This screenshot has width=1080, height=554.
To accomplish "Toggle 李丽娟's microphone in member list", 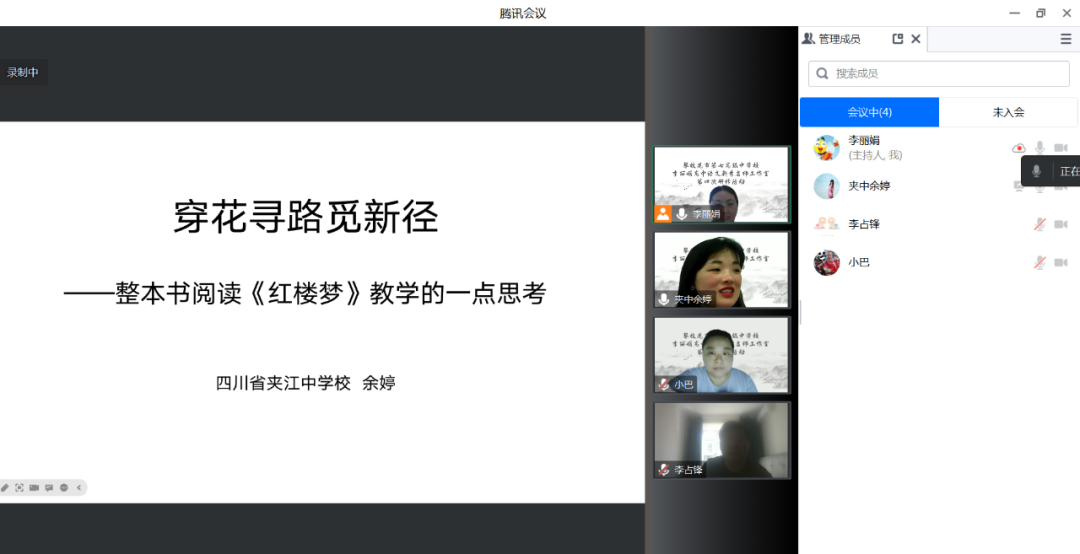I will click(x=1039, y=148).
